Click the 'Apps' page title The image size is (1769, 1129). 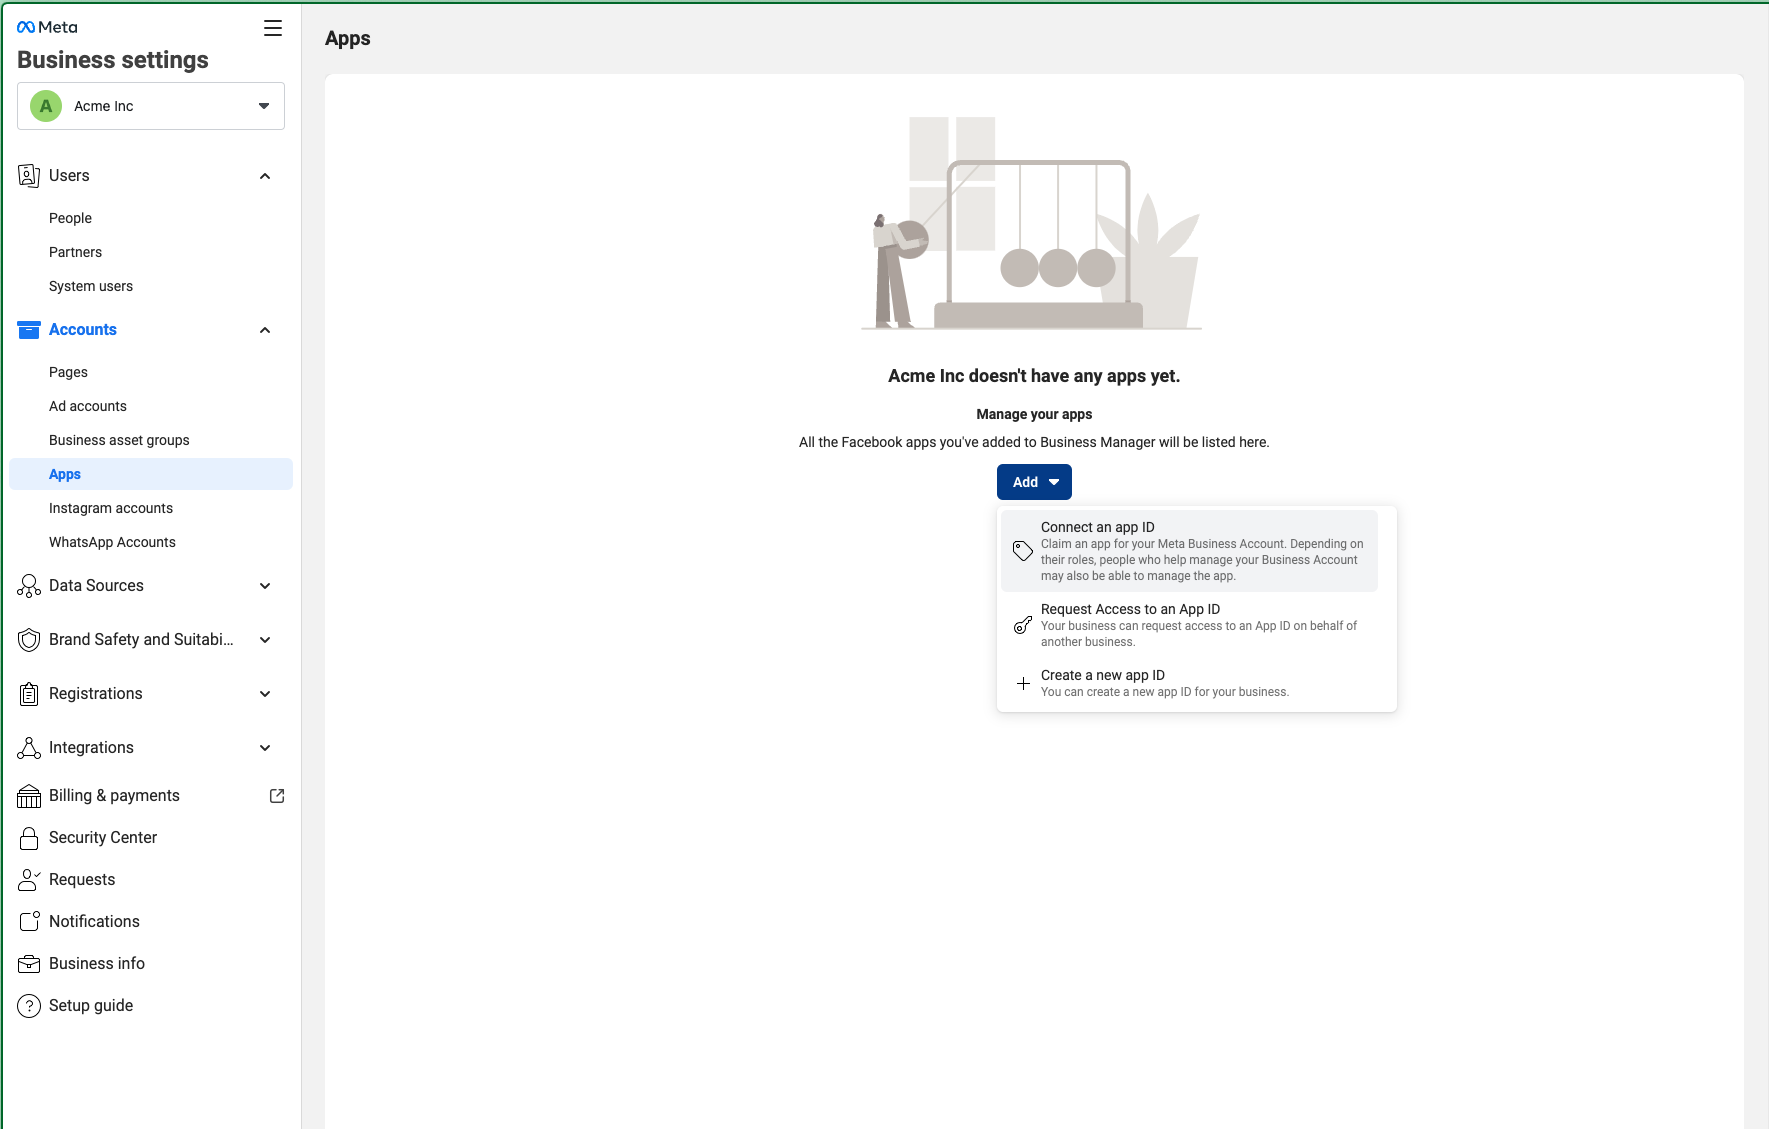point(348,38)
